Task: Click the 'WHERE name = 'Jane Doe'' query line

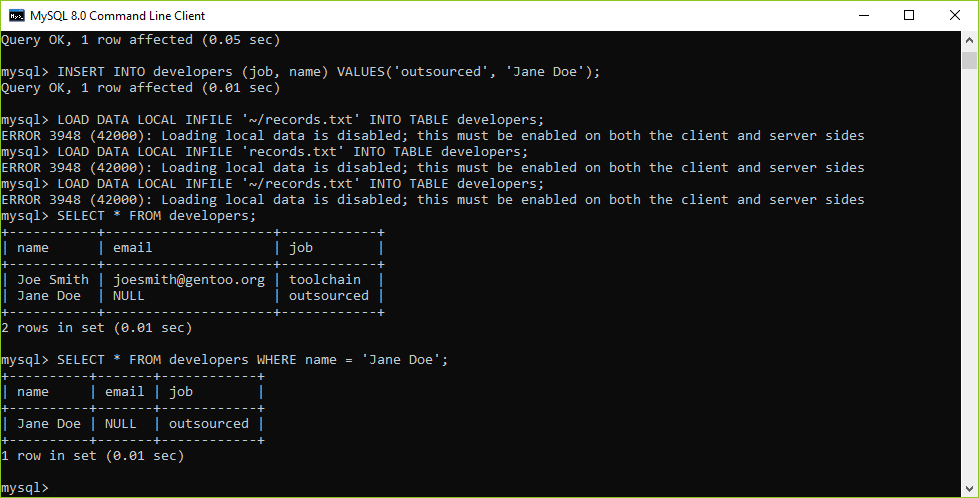Action: pos(225,360)
